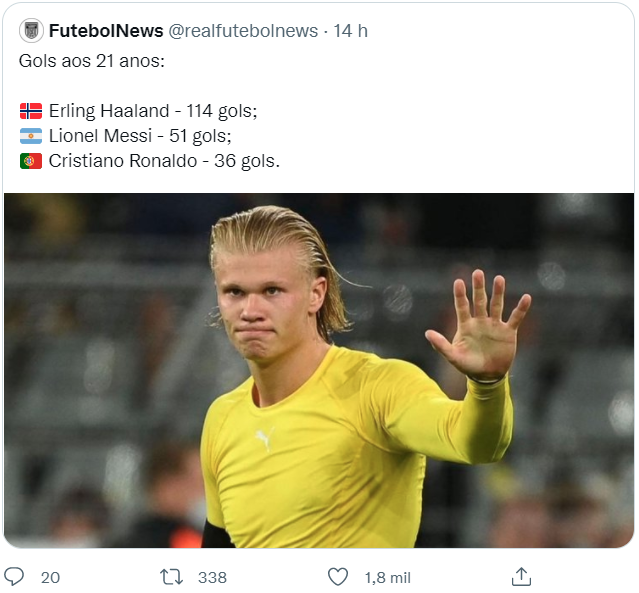Click the Argentina flag emoji
The width and height of the screenshot is (639, 593).
[x=31, y=136]
